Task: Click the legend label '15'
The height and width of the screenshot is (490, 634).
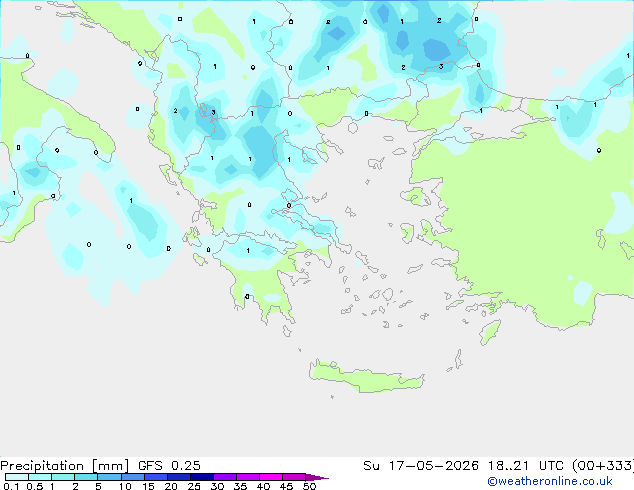Action: click(148, 486)
